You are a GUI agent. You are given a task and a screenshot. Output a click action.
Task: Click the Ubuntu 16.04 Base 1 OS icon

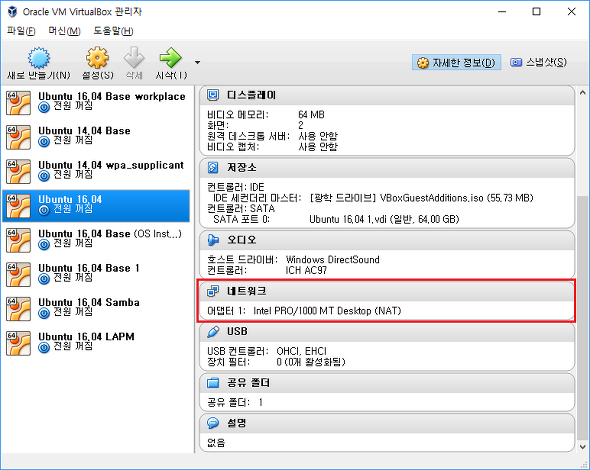[x=18, y=275]
